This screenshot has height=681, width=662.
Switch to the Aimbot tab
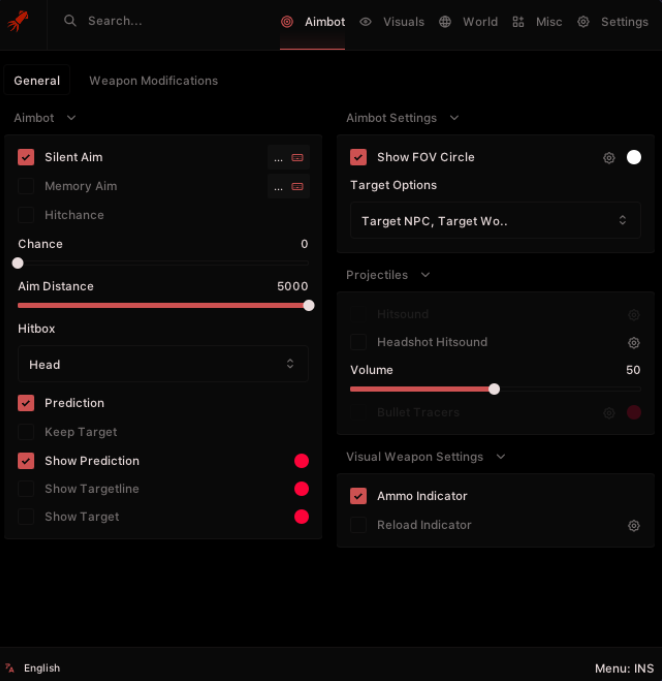pyautogui.click(x=313, y=22)
